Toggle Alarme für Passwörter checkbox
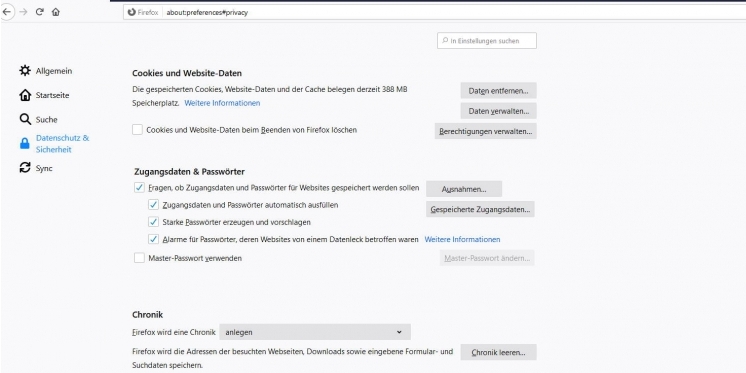The height and width of the screenshot is (373, 746). [x=153, y=239]
